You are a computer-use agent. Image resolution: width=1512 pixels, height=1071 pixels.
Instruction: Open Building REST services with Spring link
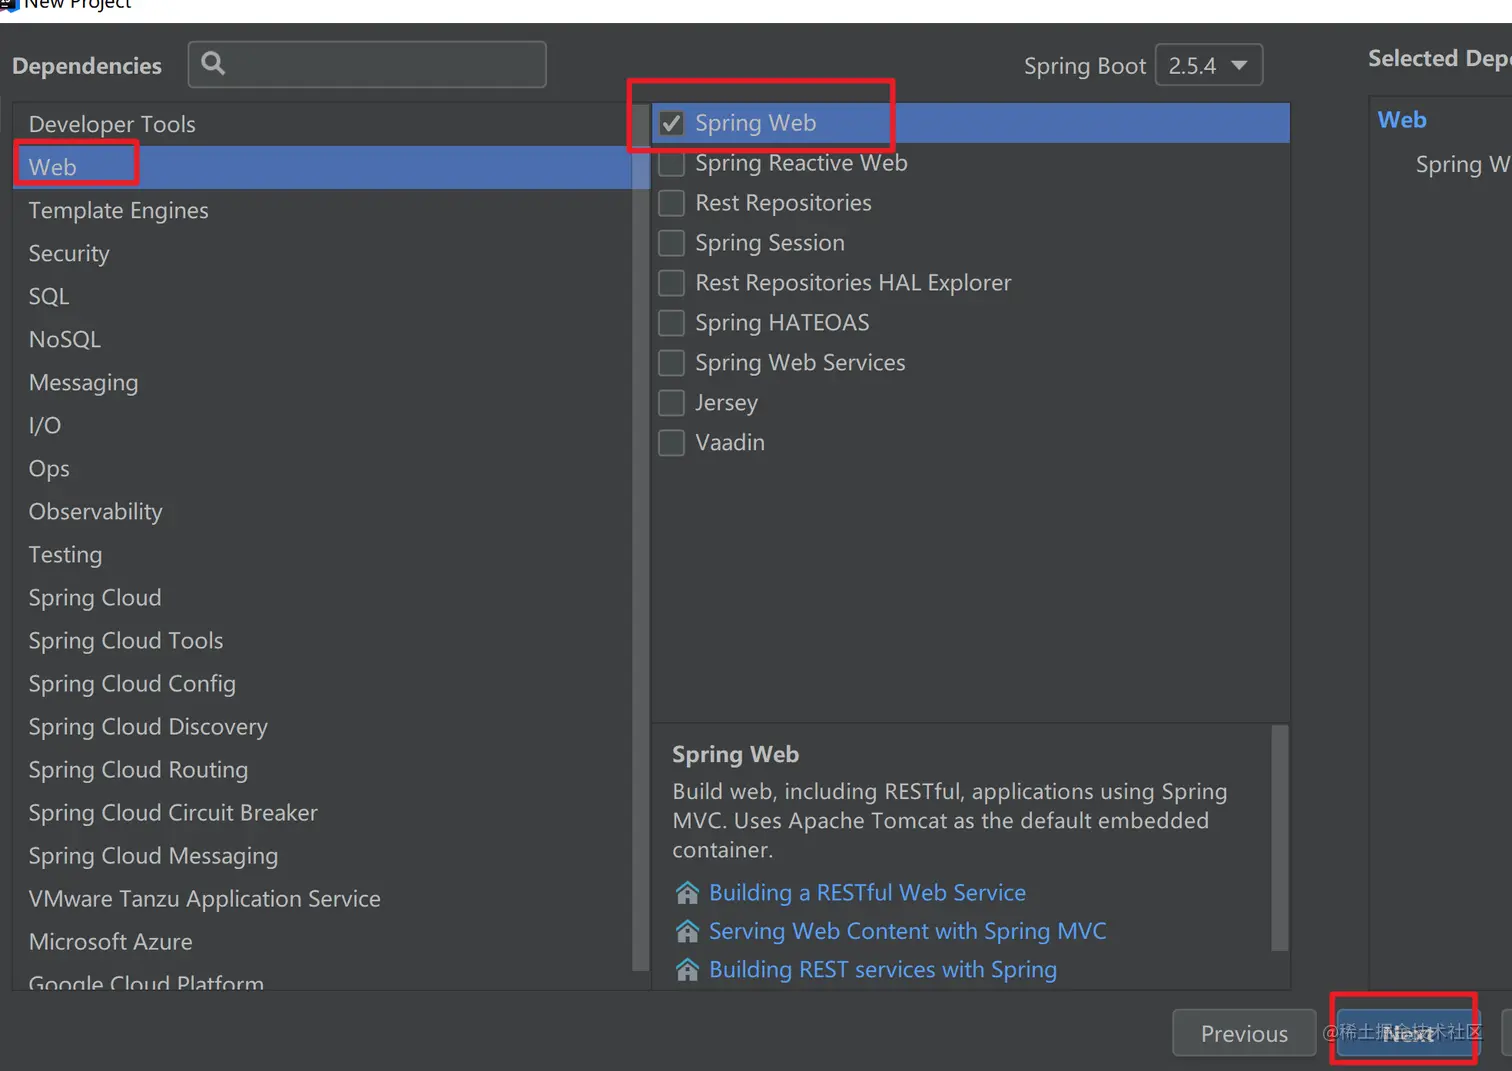pos(883,970)
